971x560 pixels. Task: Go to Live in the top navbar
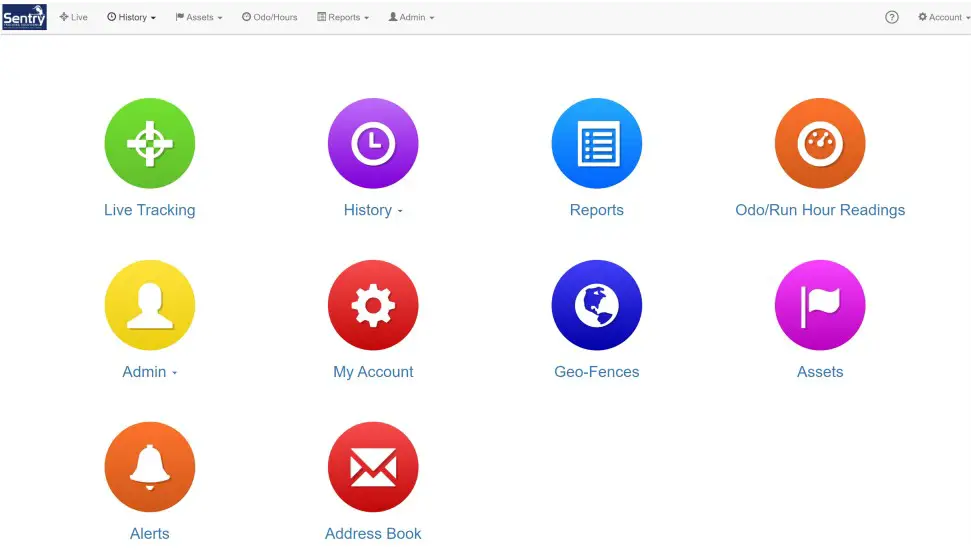click(x=73, y=17)
